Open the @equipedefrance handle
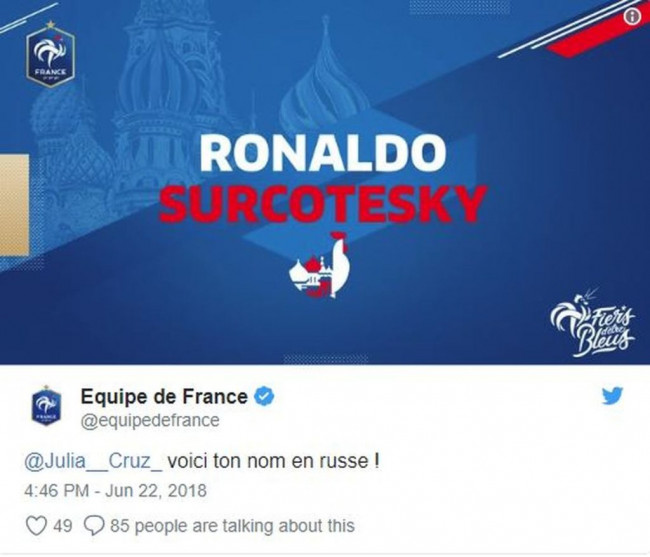Screen dimensions: 650x557 click(x=150, y=421)
